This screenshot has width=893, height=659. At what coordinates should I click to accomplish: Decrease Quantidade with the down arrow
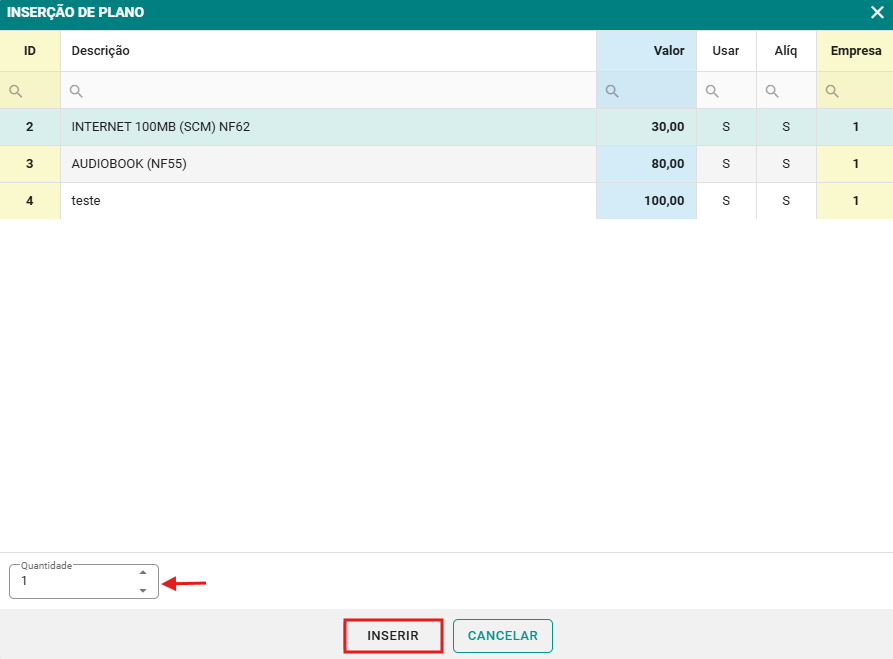coord(143,590)
